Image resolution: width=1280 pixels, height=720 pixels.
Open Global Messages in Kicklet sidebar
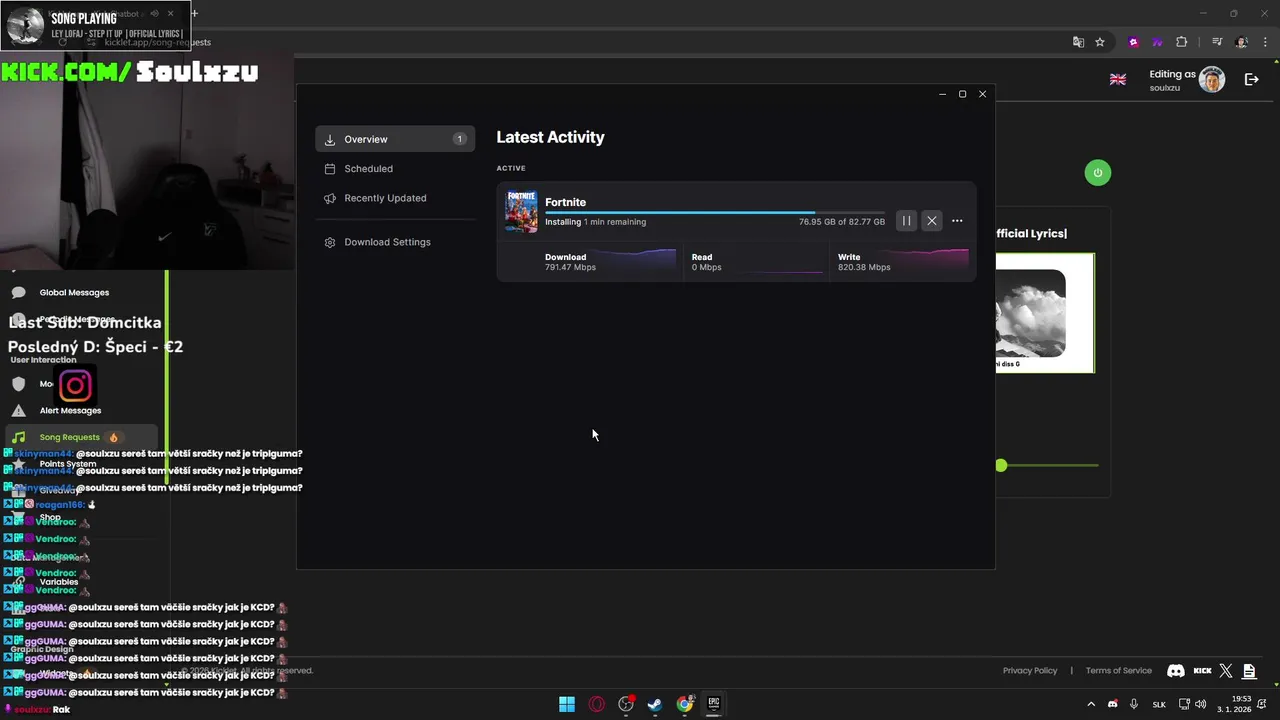click(74, 292)
